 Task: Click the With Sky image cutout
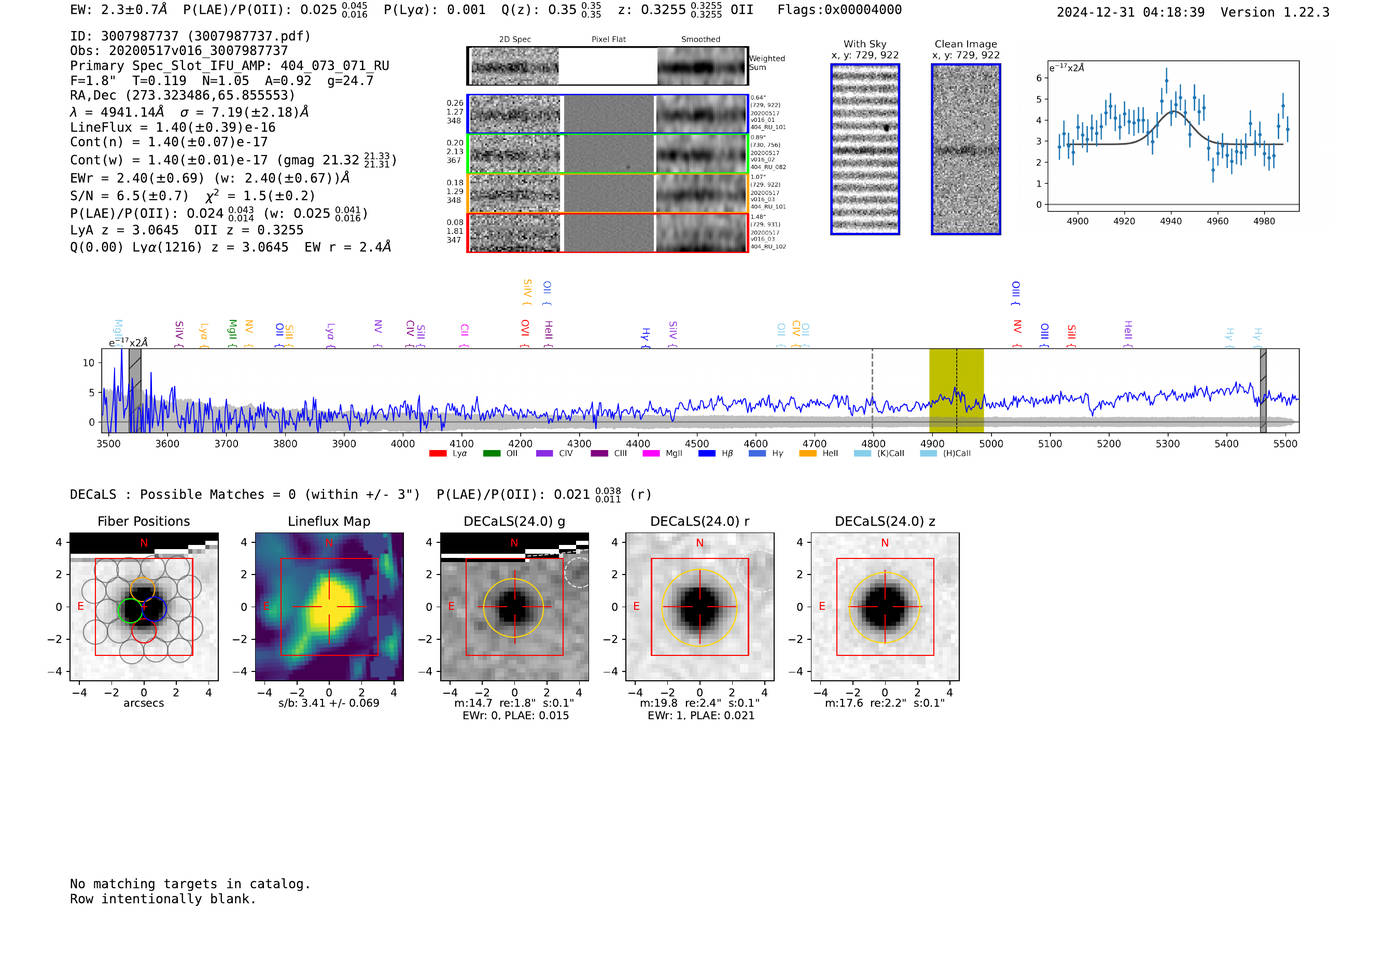(x=865, y=149)
